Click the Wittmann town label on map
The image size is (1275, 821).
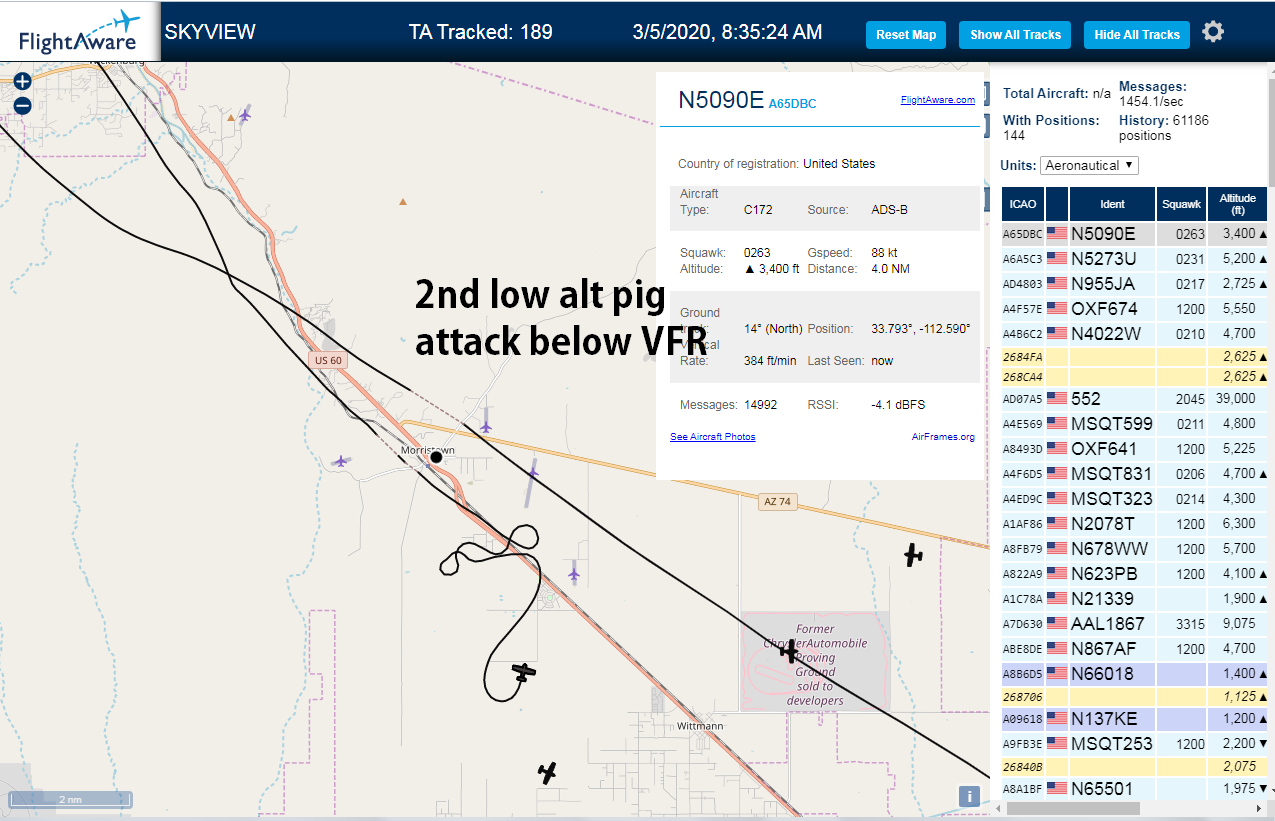tap(700, 725)
